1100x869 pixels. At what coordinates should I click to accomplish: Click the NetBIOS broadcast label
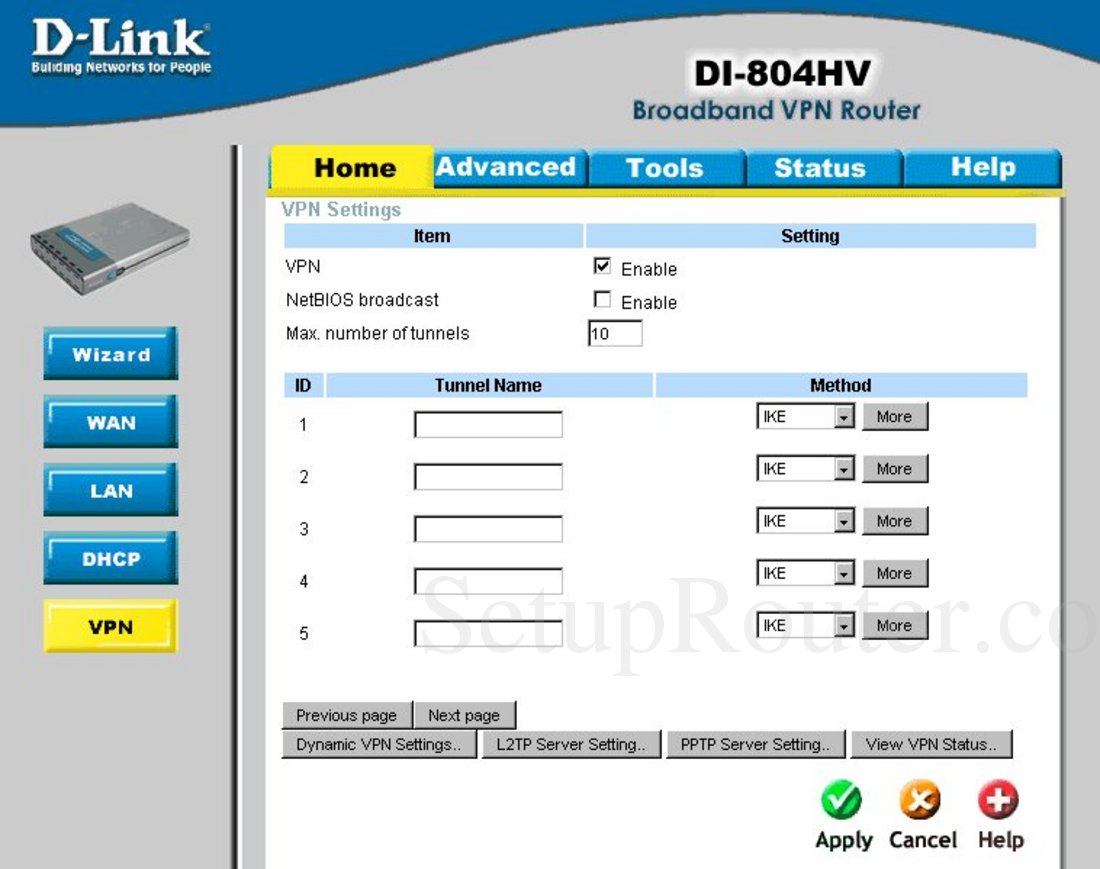(362, 299)
